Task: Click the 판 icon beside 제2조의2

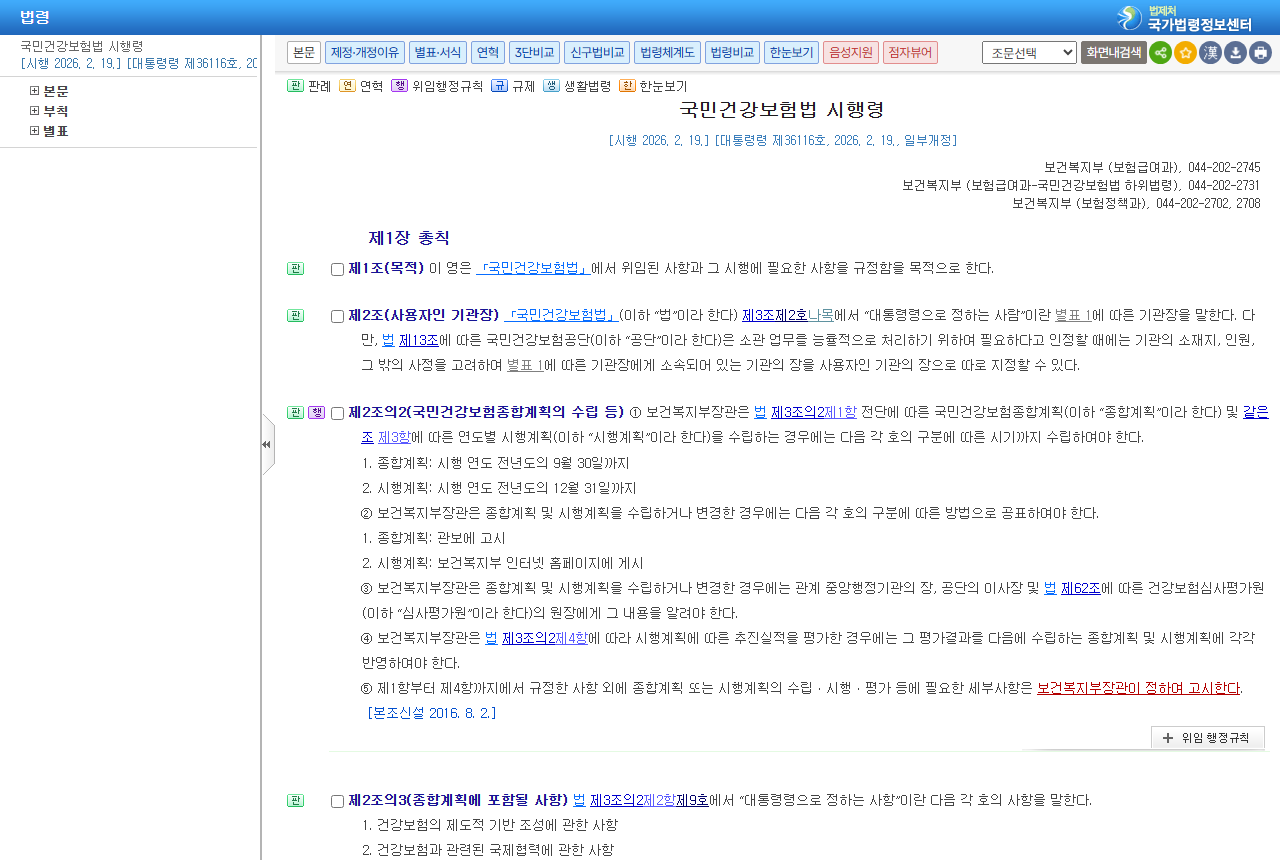Action: pos(295,412)
